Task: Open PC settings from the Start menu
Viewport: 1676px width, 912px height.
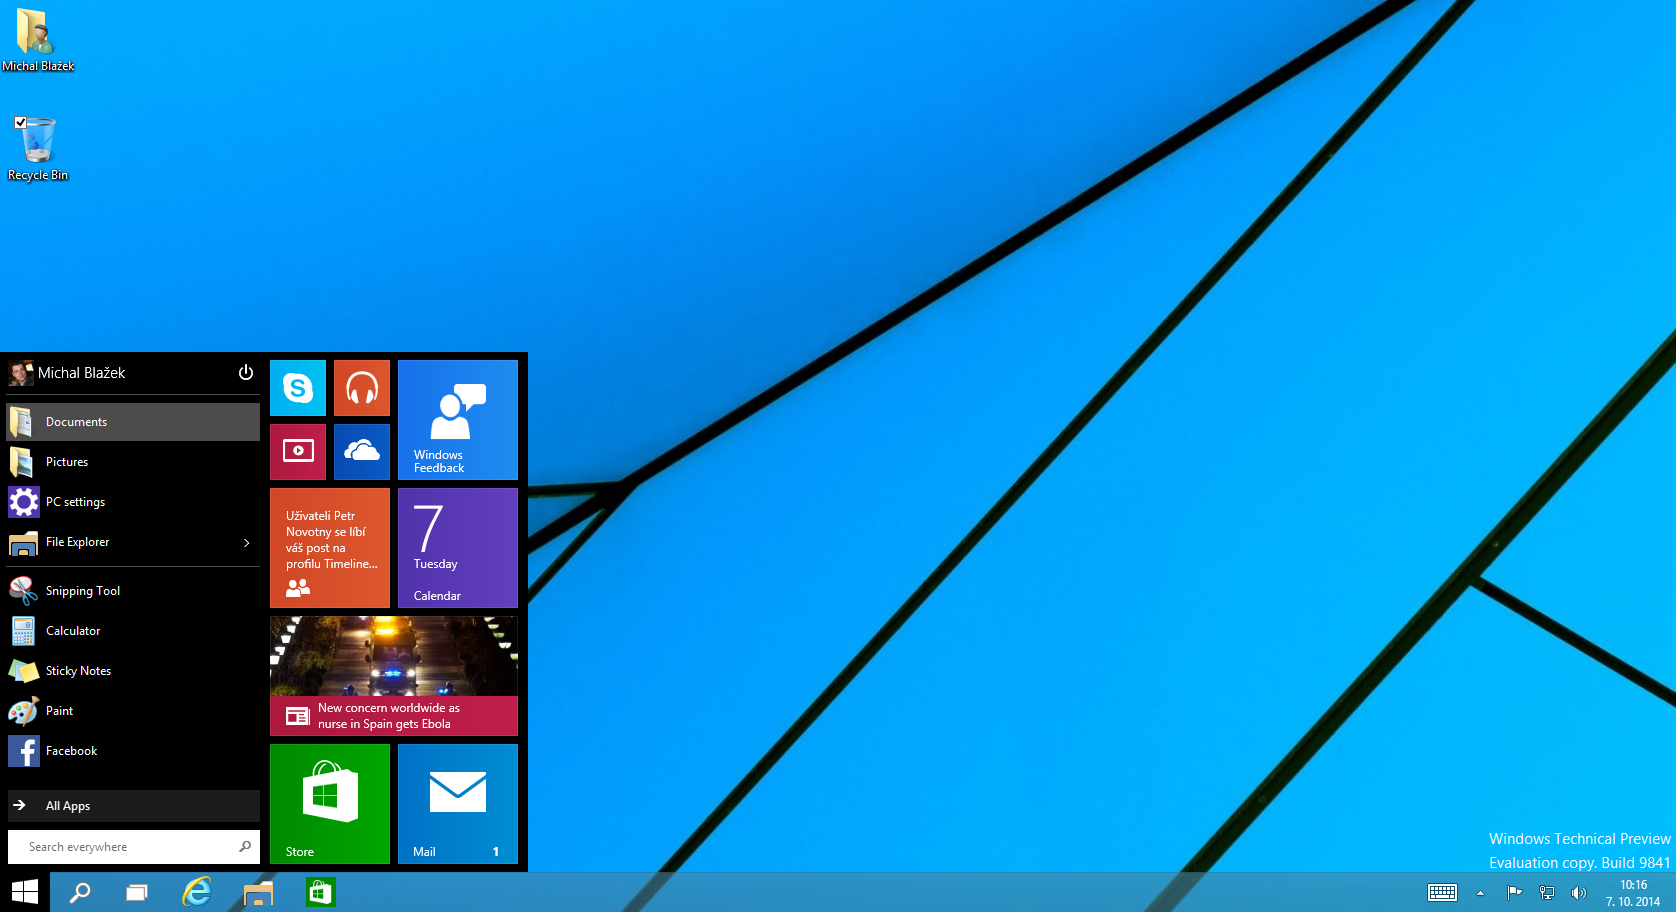Action: (133, 502)
